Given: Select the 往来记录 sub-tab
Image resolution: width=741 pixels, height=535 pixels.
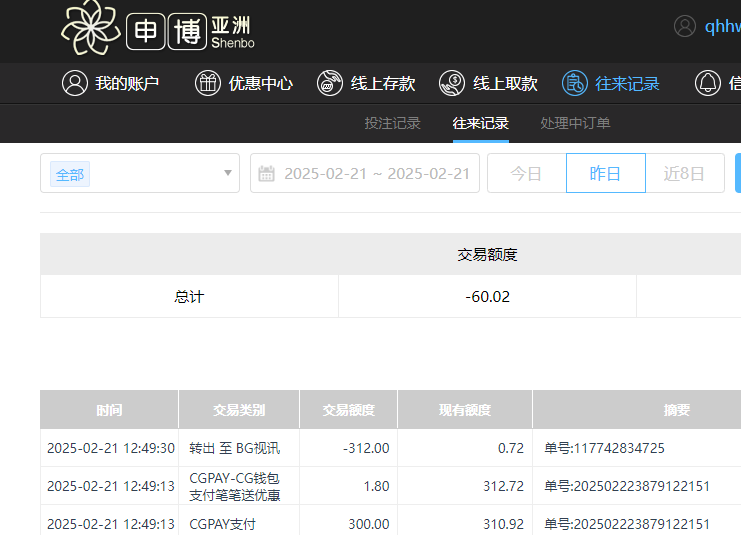Looking at the screenshot, I should (x=480, y=124).
